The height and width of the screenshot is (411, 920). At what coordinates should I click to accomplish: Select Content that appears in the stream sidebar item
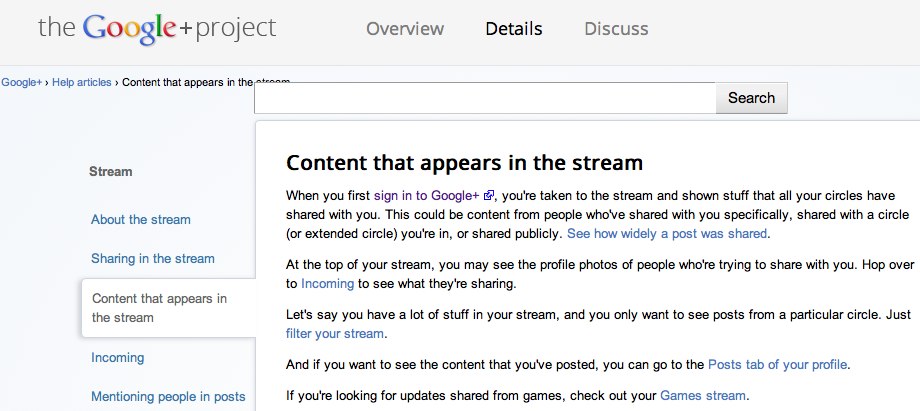169,308
